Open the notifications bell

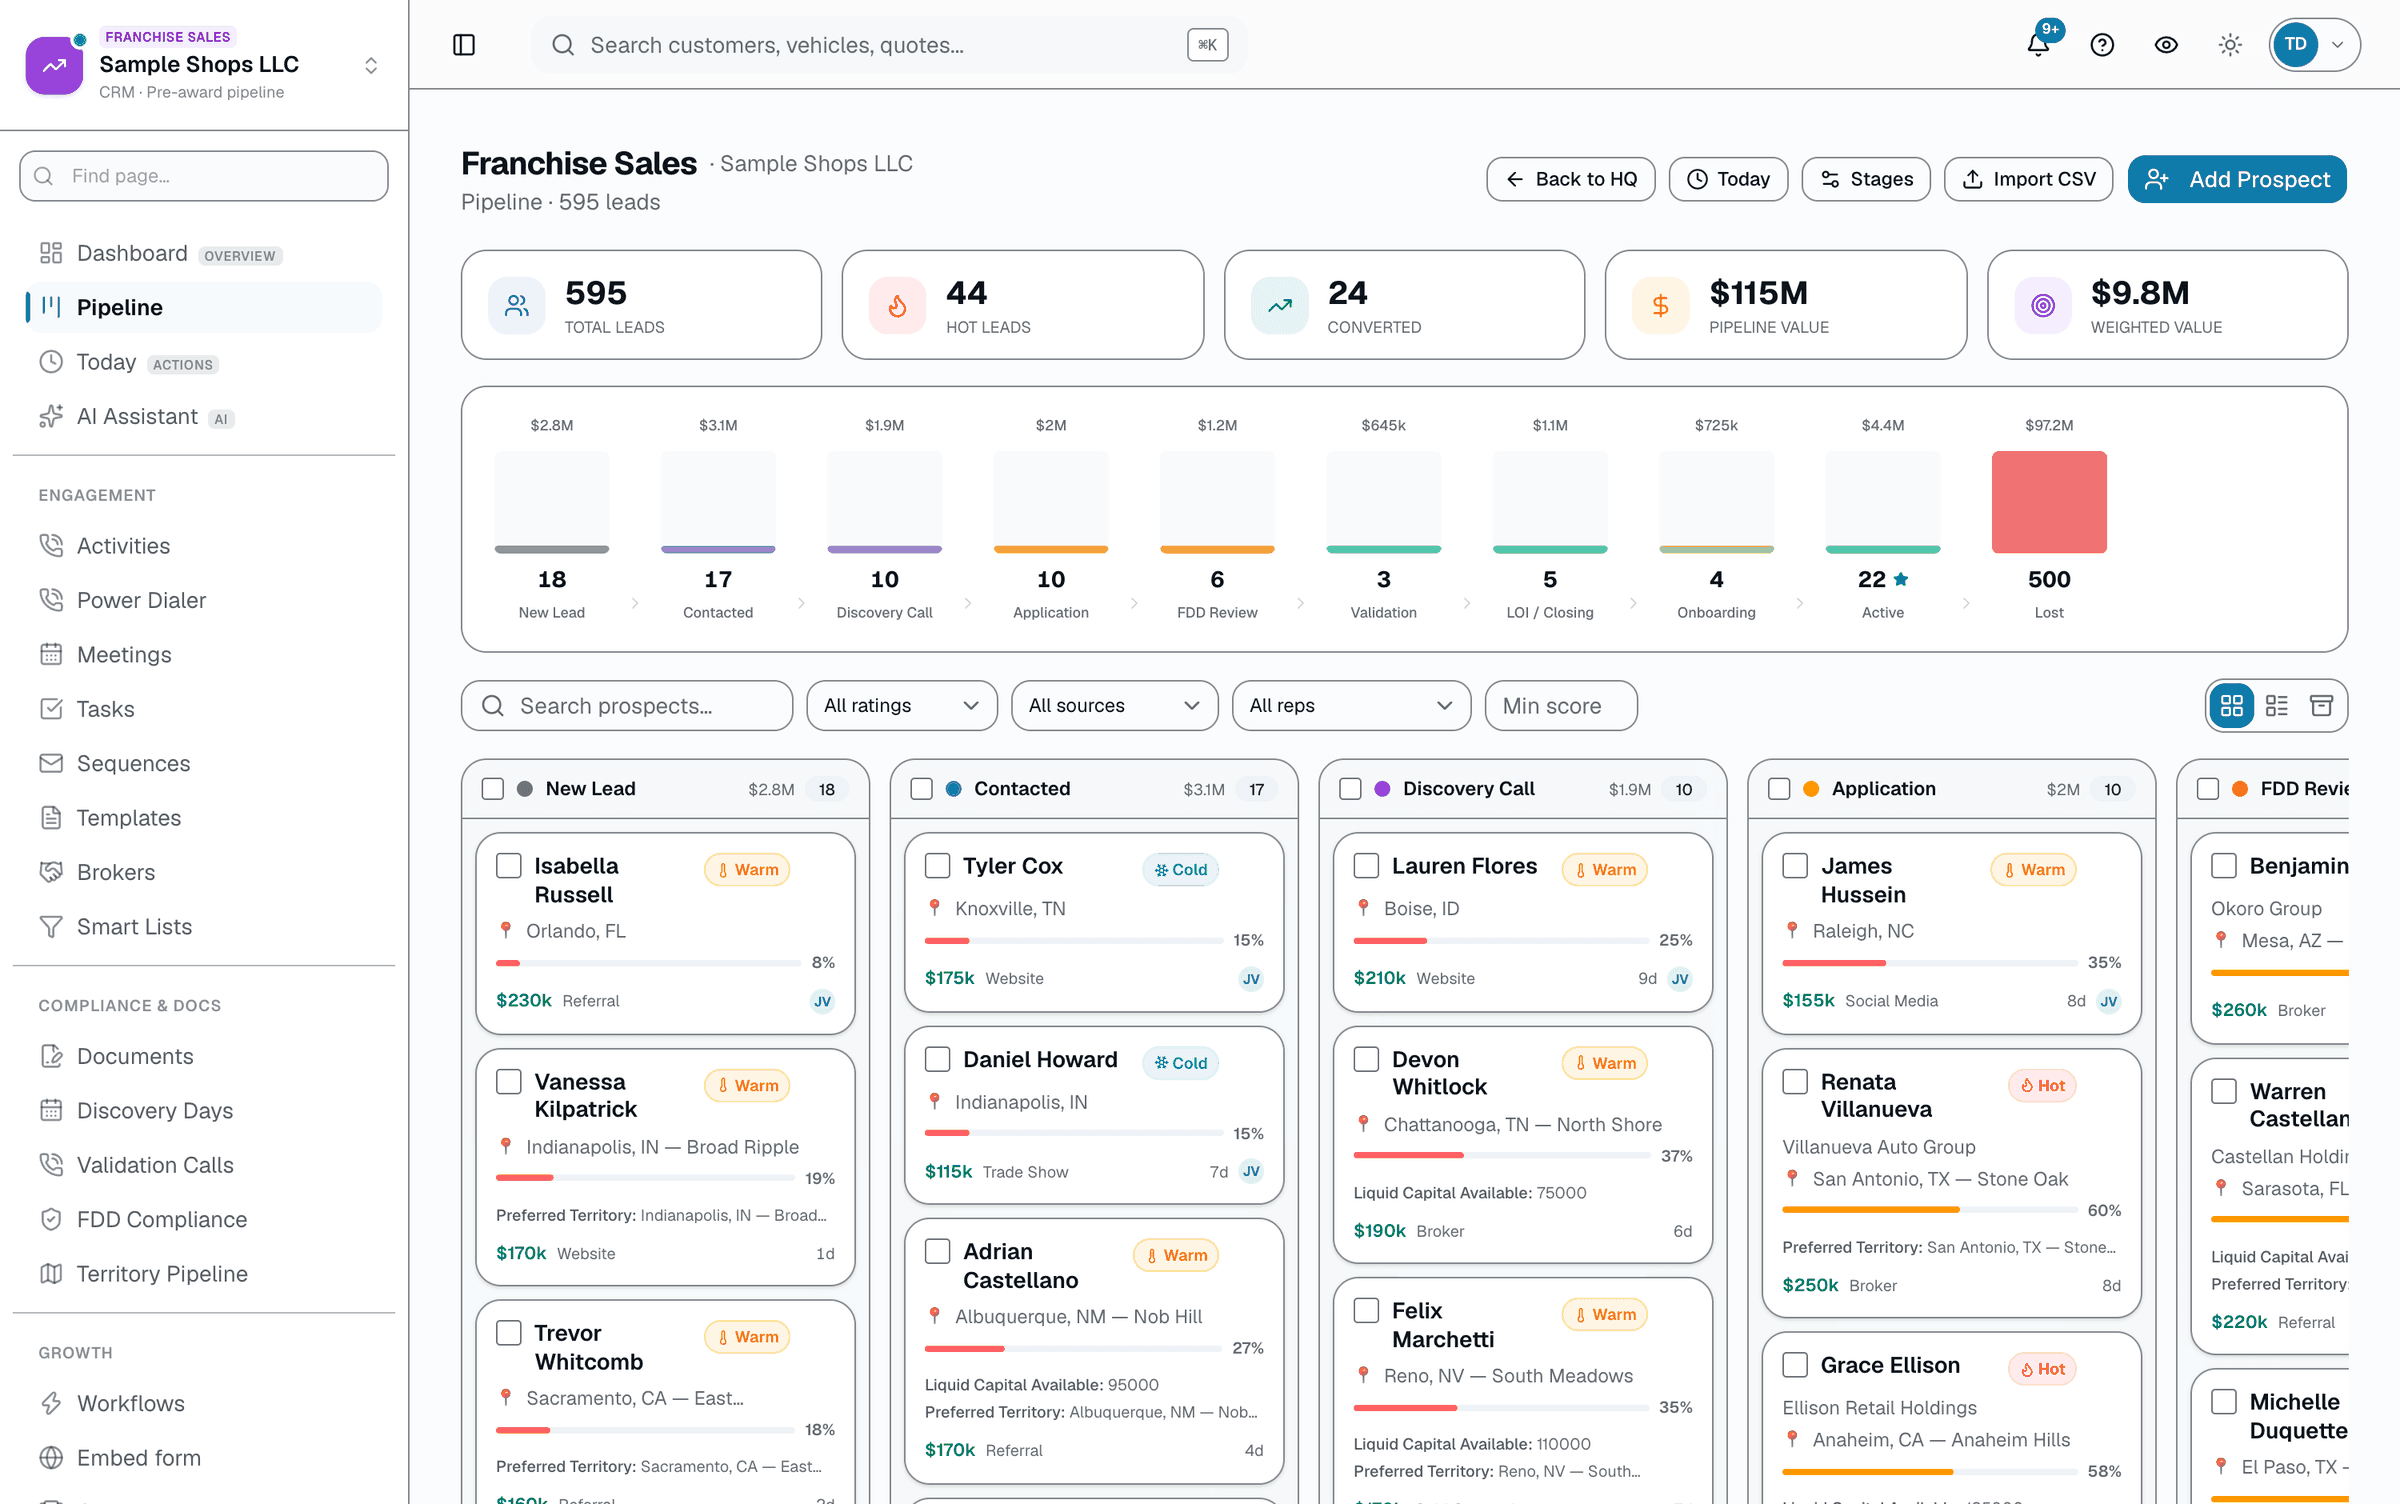point(2038,45)
